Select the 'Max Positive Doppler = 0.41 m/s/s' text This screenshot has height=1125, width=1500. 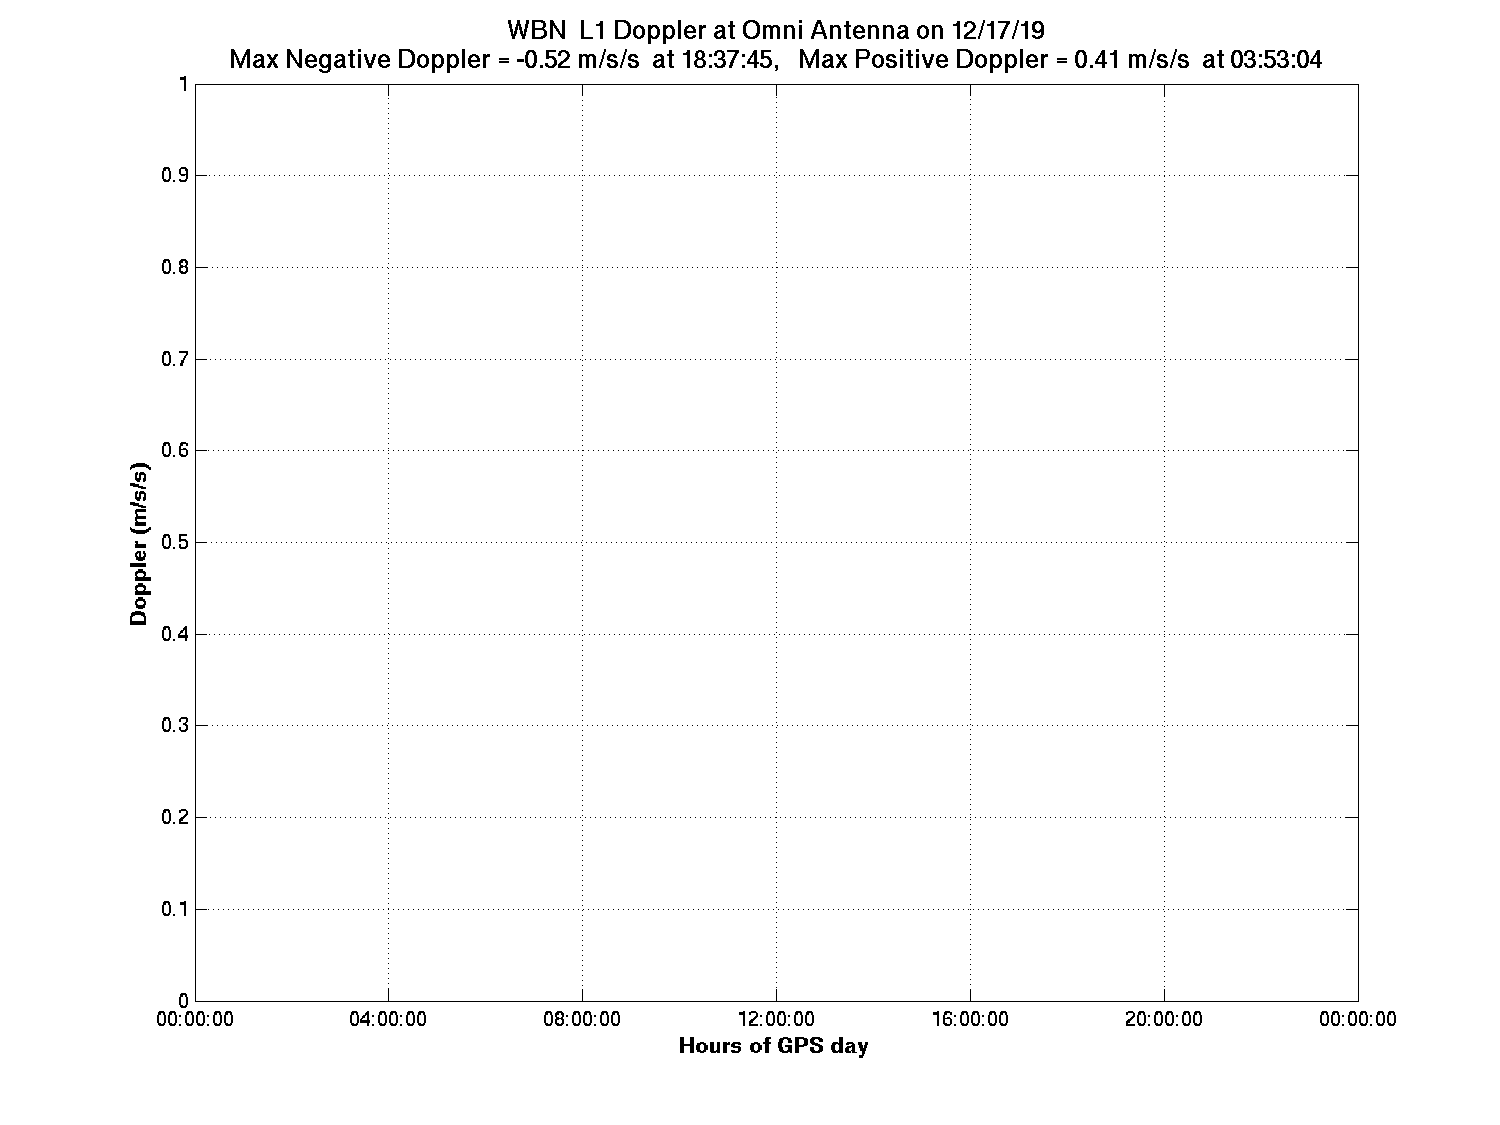pos(994,60)
